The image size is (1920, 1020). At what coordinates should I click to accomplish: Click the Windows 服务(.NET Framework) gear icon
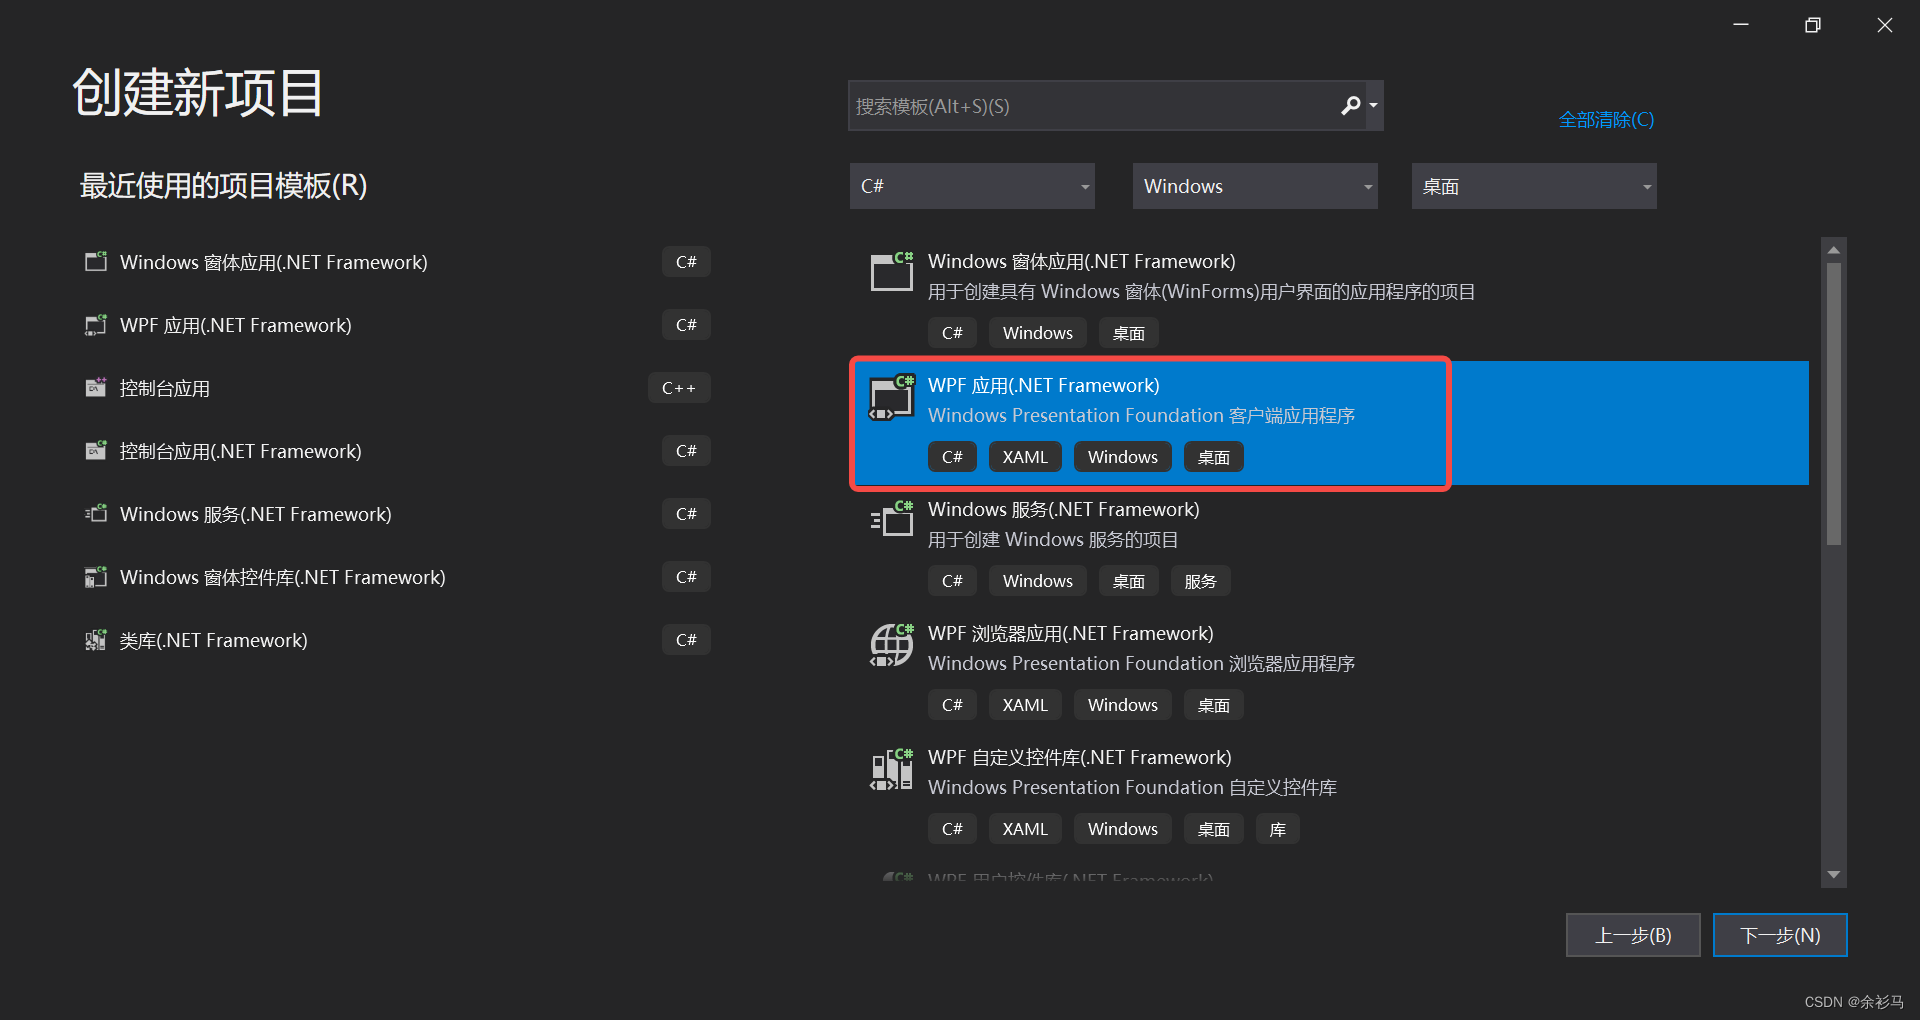click(891, 519)
